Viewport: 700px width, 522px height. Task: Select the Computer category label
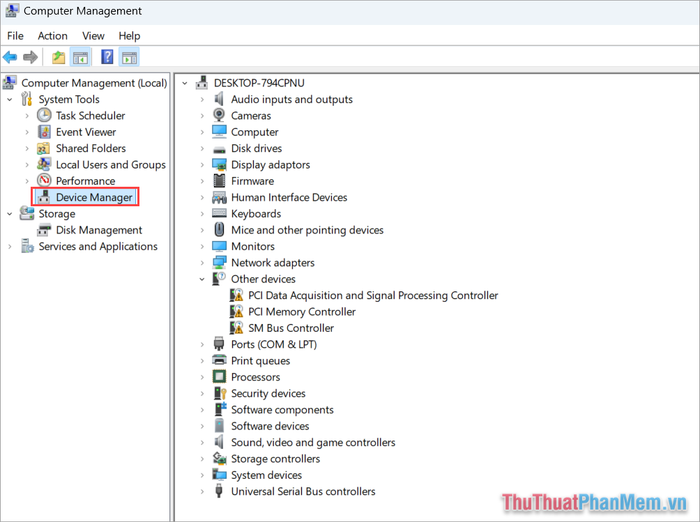[x=254, y=132]
